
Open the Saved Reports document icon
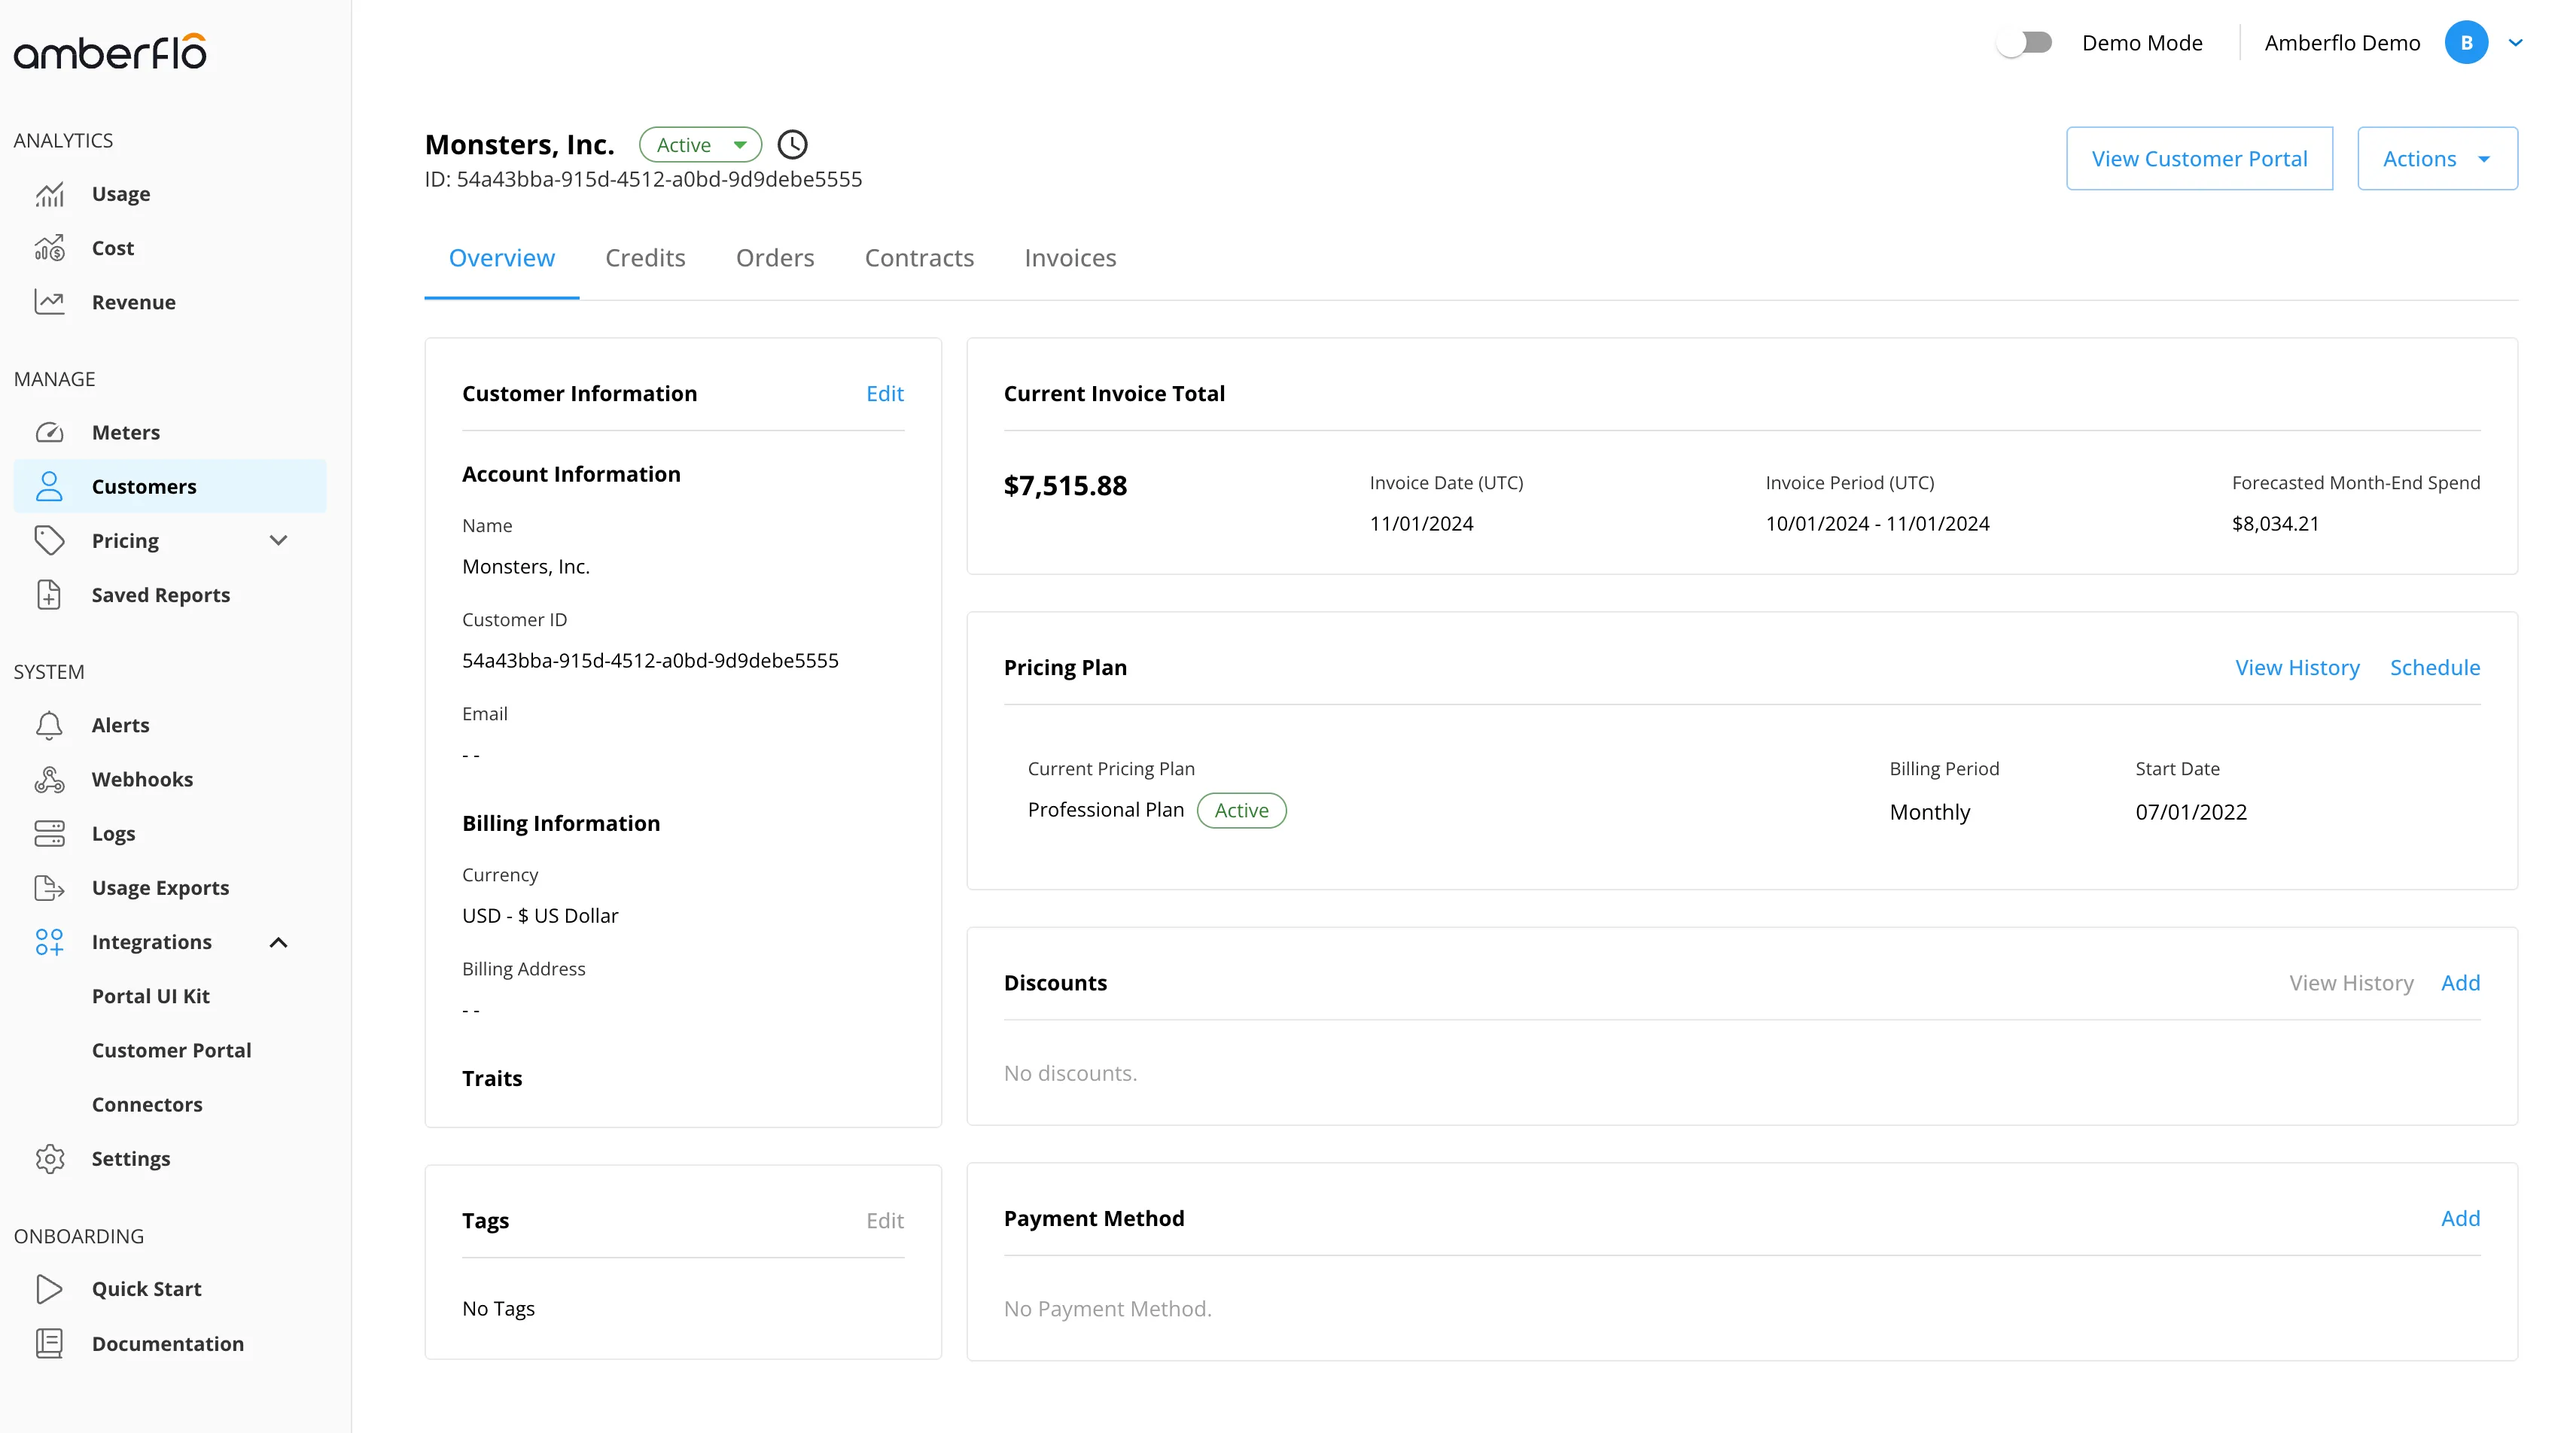(49, 595)
